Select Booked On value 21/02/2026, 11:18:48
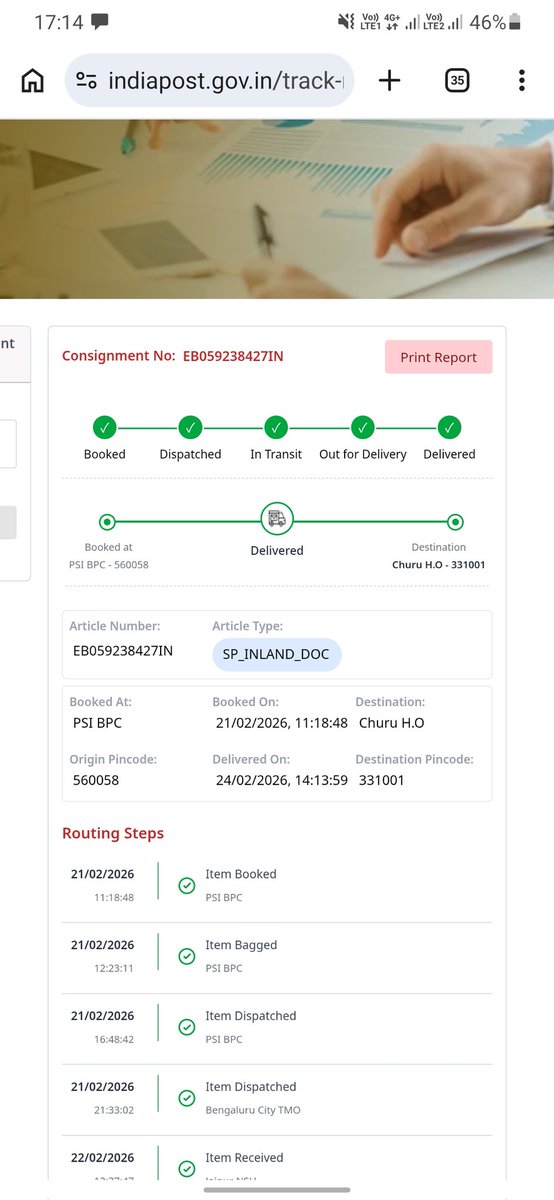Screen dimensions: 554x1200 tap(282, 723)
